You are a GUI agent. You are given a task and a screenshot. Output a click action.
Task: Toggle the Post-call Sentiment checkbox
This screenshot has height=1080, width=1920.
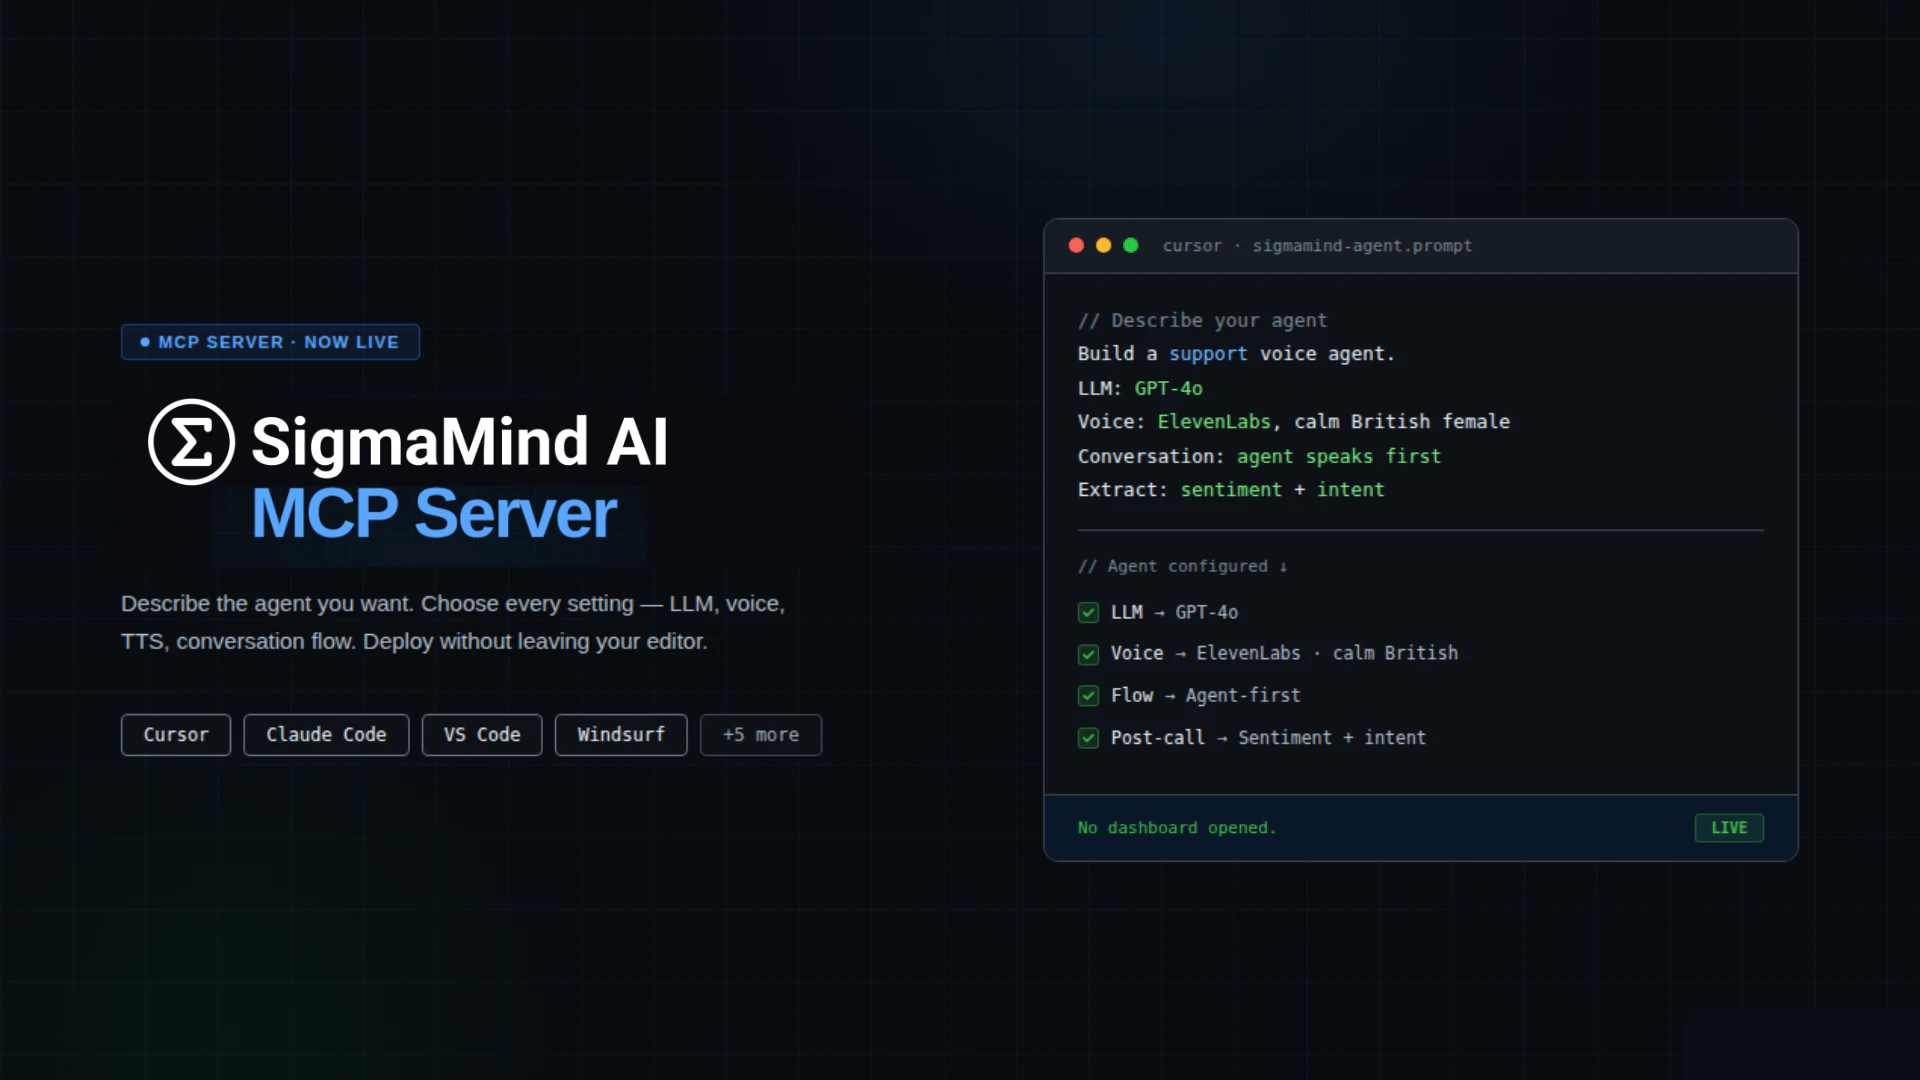[x=1088, y=738]
